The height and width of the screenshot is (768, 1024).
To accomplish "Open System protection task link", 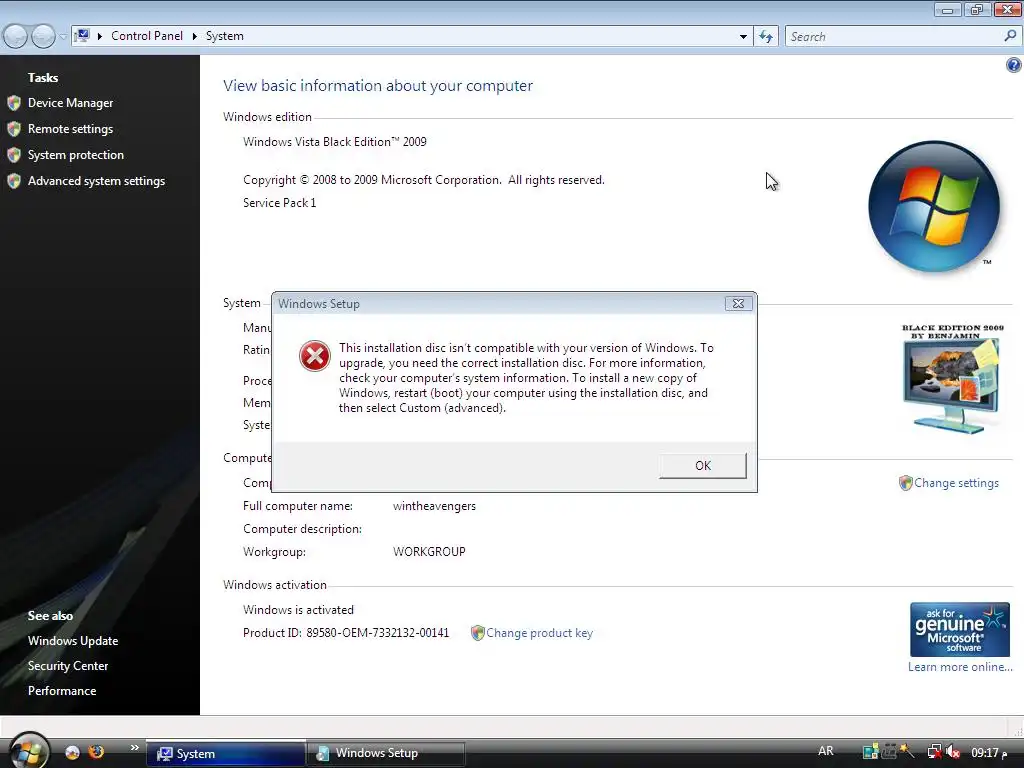I will point(76,155).
